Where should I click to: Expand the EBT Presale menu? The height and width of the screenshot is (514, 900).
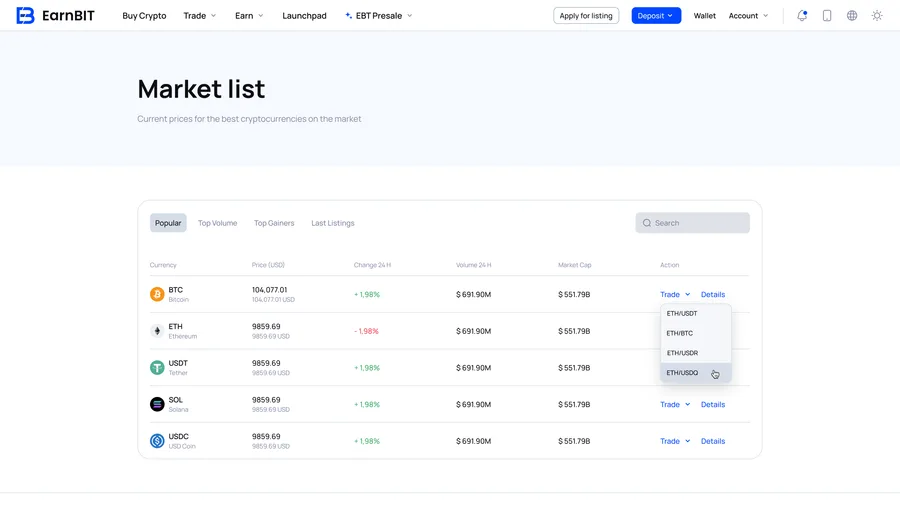tap(378, 15)
